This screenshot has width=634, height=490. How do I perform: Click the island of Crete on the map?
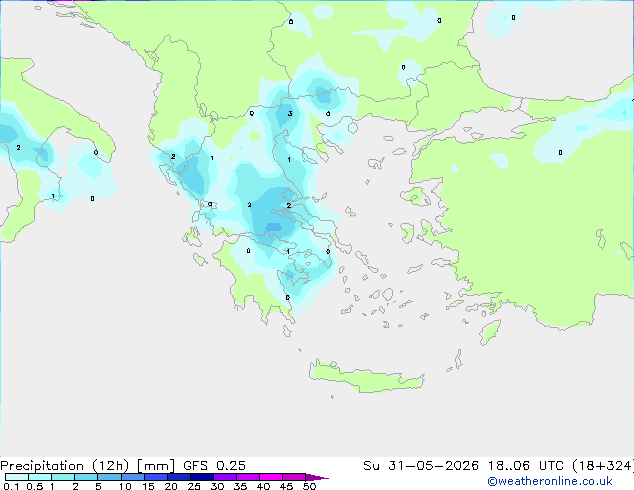coord(366,377)
